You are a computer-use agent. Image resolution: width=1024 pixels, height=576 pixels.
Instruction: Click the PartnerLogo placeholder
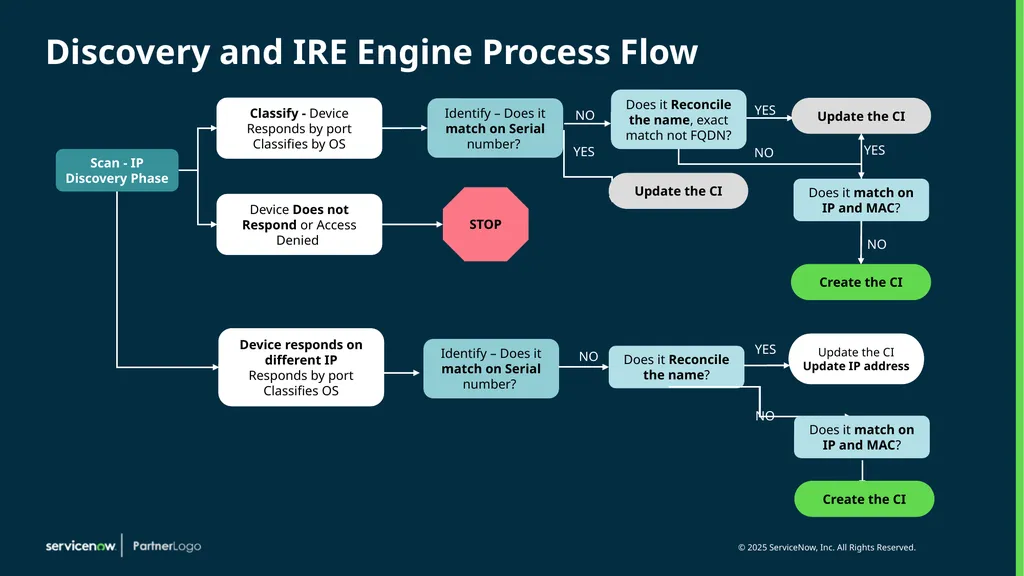167,546
